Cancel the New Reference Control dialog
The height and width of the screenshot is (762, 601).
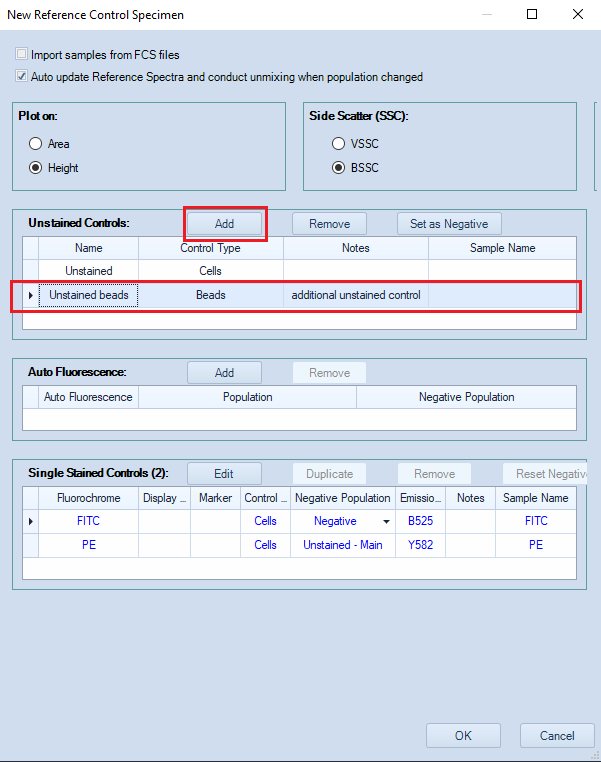pyautogui.click(x=557, y=735)
